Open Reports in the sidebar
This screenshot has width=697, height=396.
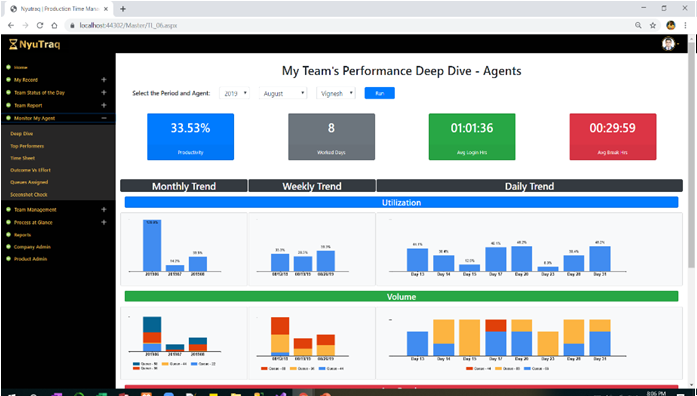click(22, 235)
